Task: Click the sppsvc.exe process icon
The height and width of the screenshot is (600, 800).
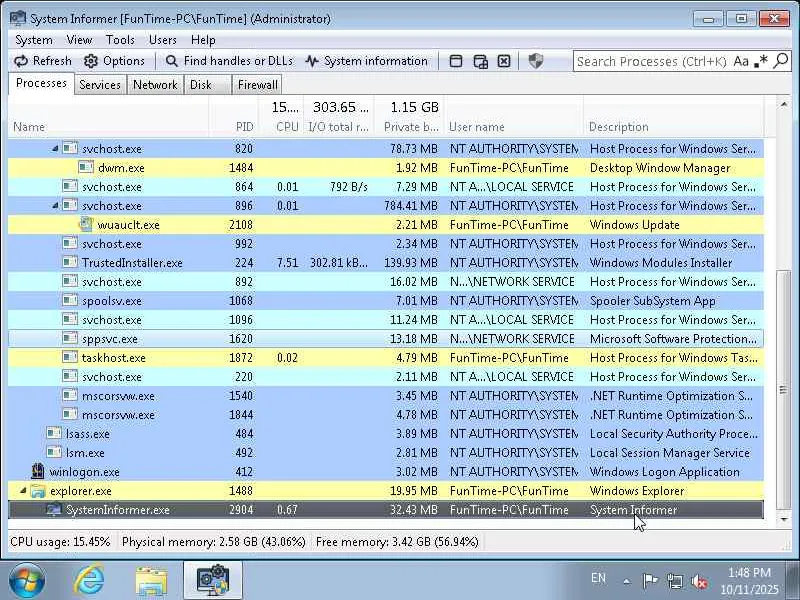Action: pos(70,338)
